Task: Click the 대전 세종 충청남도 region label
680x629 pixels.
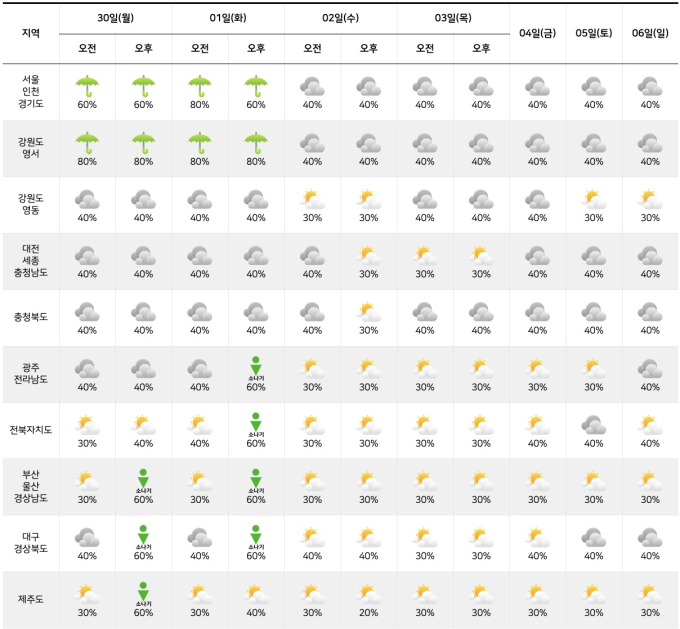Action: pos(31,261)
